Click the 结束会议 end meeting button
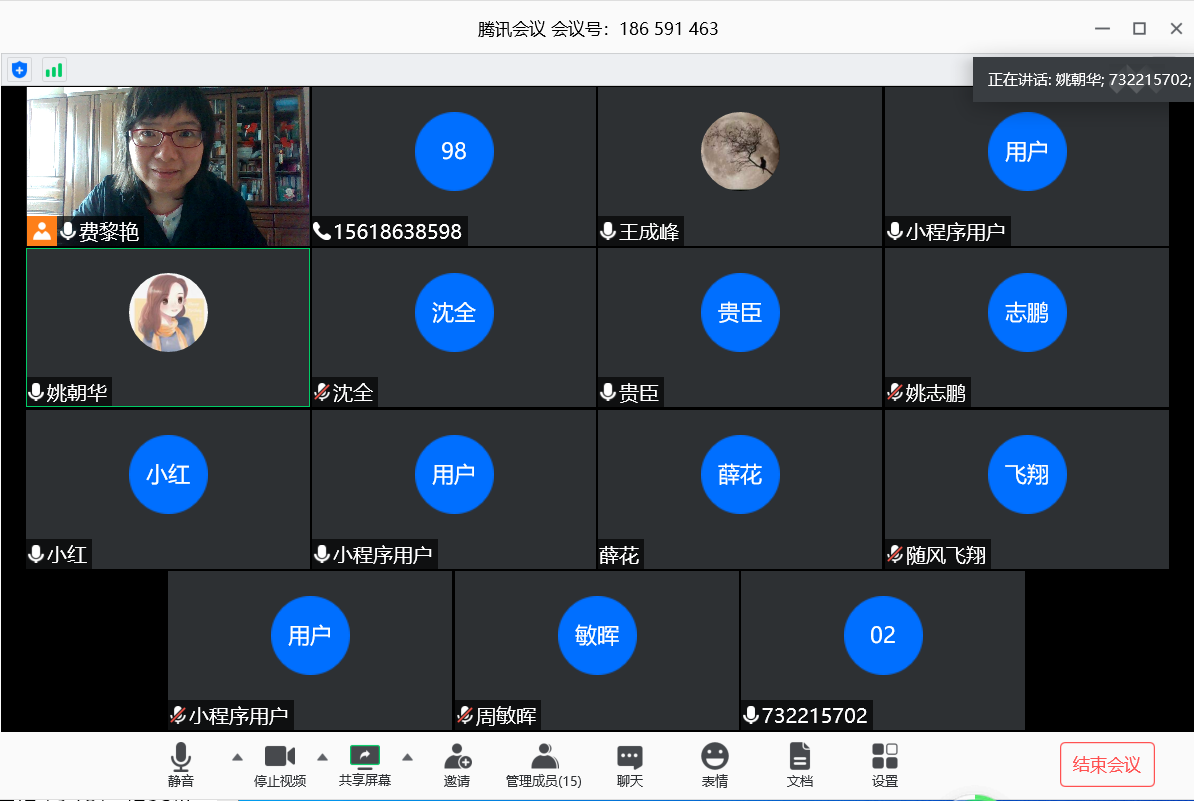 tap(1106, 763)
